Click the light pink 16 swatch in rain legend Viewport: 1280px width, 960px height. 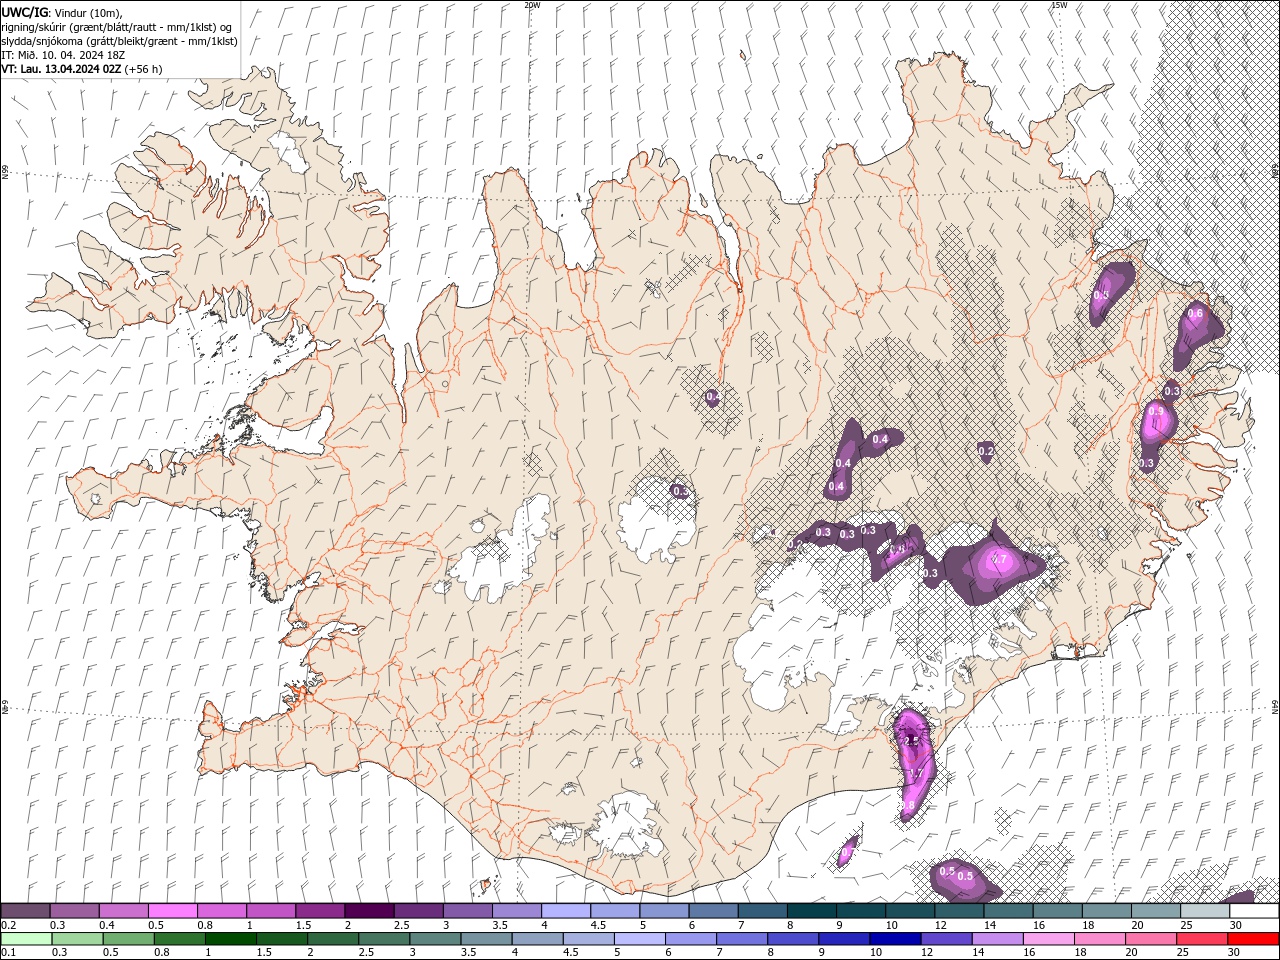tap(1049, 939)
